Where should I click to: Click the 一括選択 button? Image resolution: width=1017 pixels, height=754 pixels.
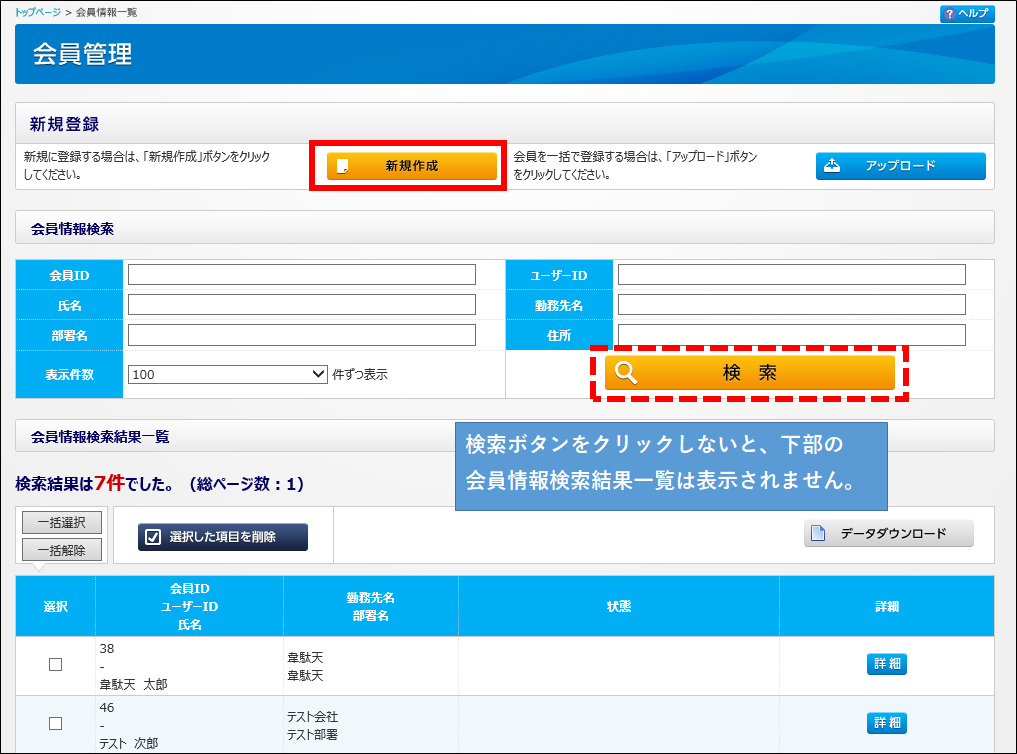[x=62, y=523]
